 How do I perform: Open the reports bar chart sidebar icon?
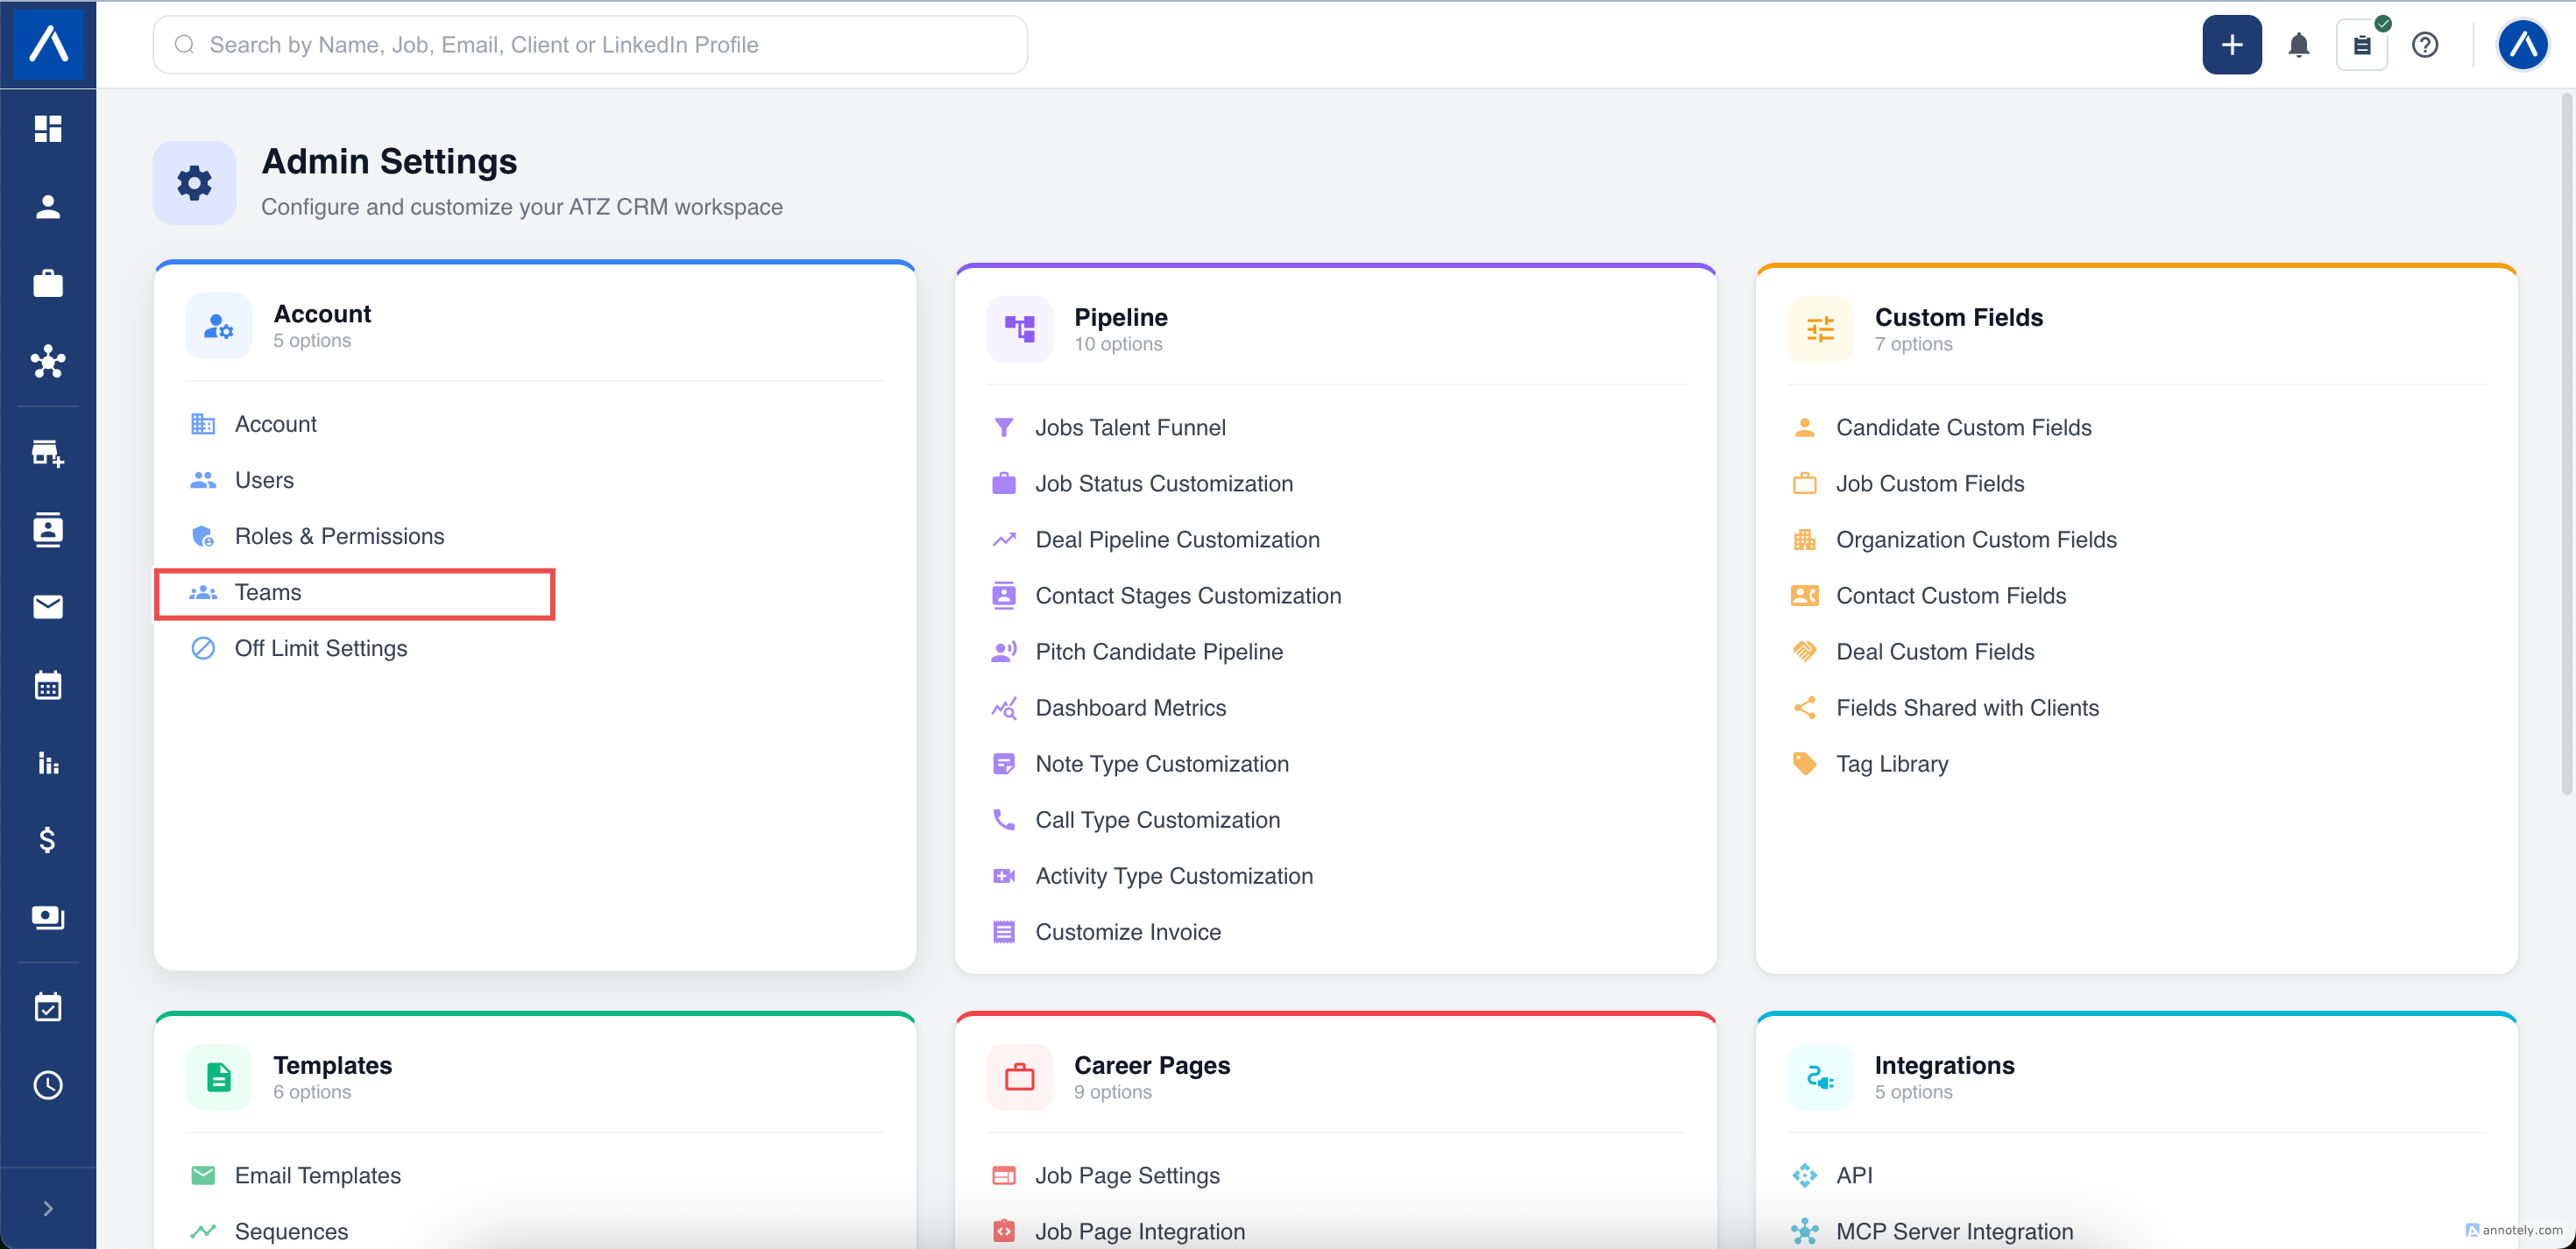pyautogui.click(x=48, y=763)
